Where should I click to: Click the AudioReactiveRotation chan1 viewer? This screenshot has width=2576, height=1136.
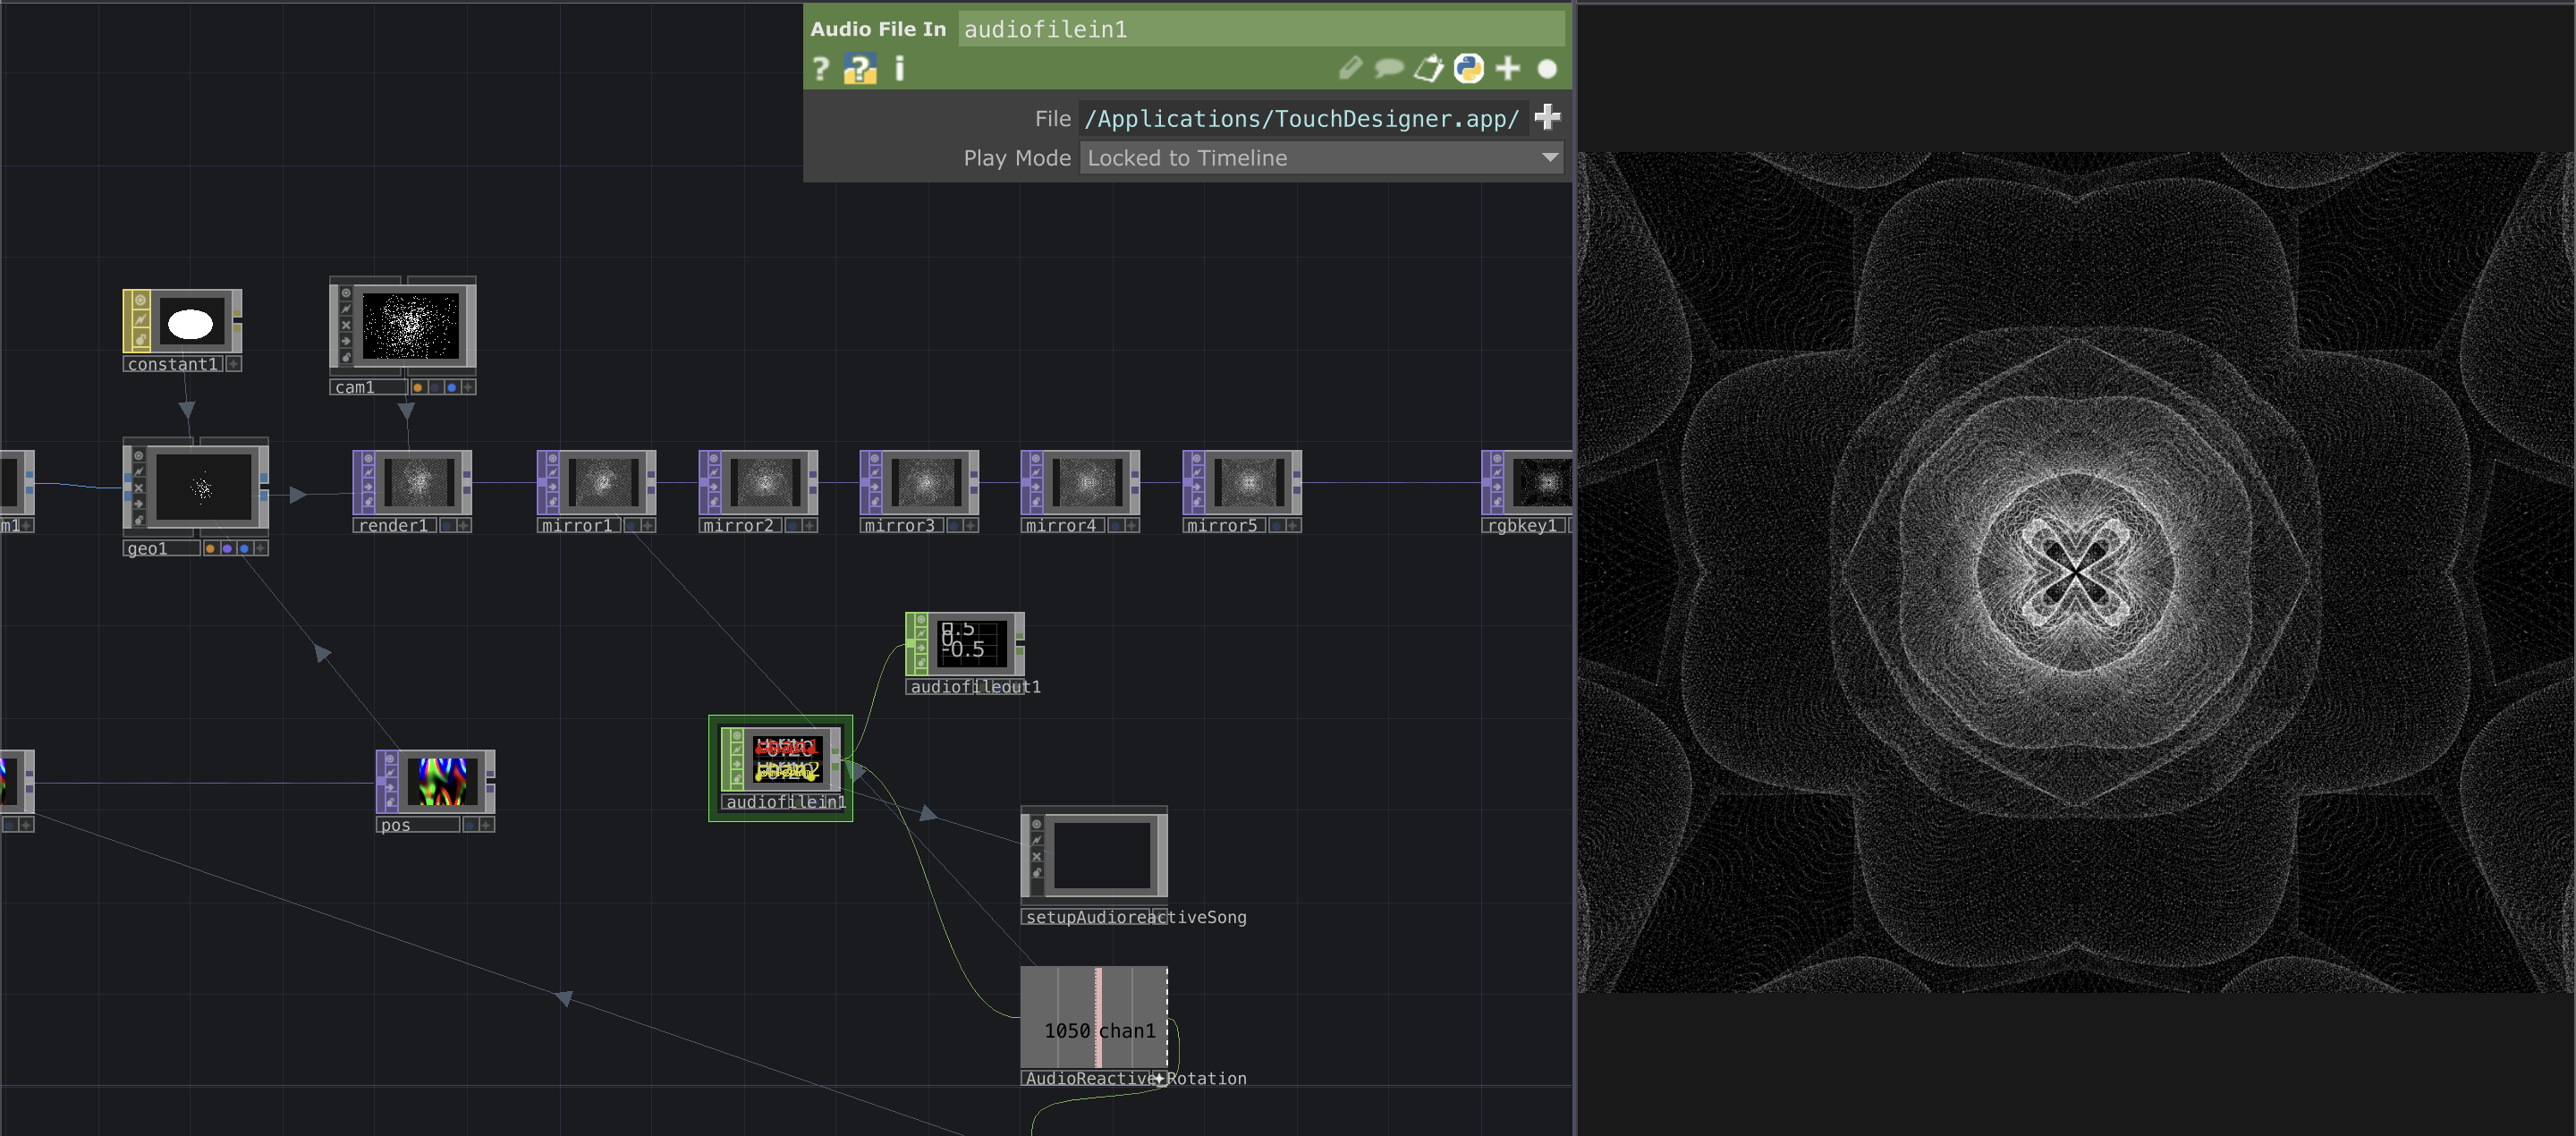[1094, 1017]
